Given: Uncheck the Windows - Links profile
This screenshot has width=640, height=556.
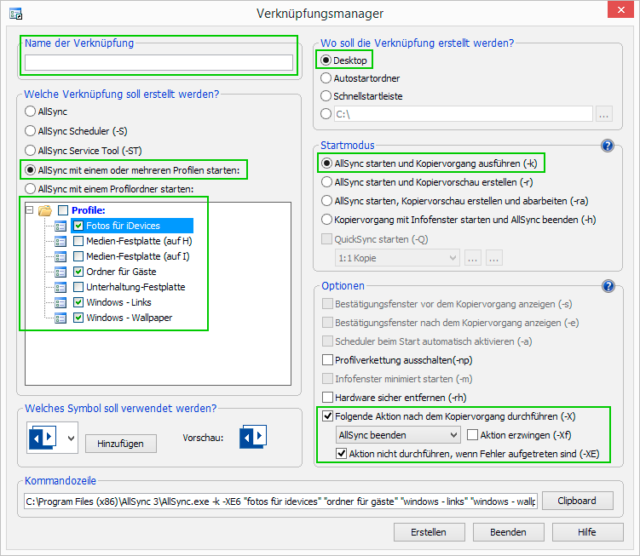Looking at the screenshot, I should click(x=78, y=302).
